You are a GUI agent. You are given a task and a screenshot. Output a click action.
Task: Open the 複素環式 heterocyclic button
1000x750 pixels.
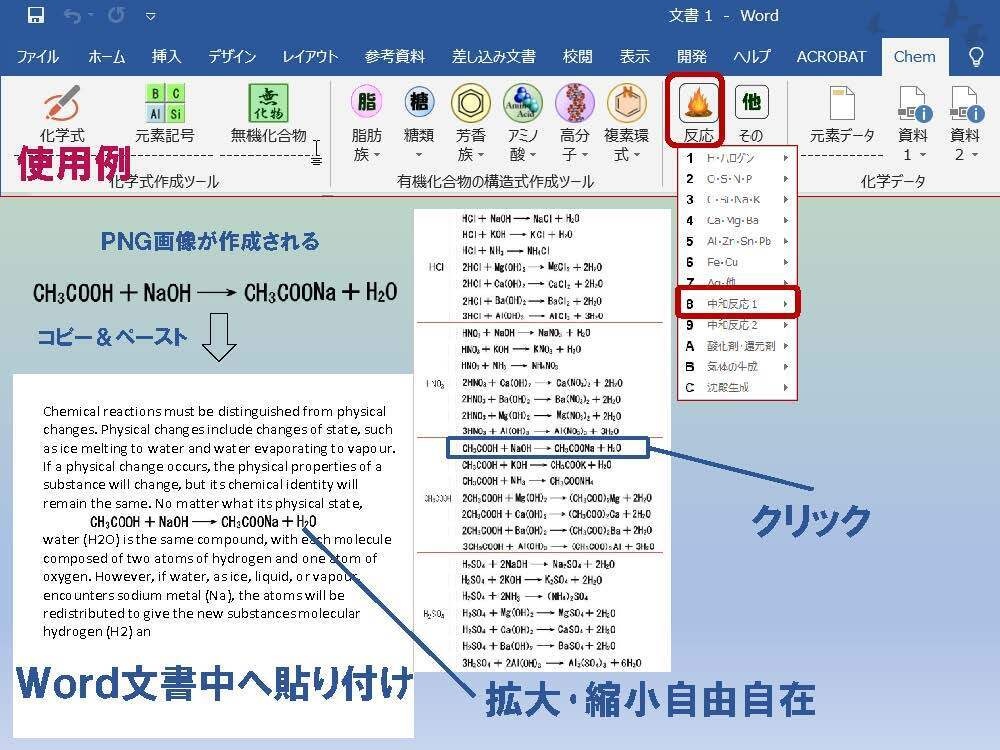pyautogui.click(x=627, y=124)
